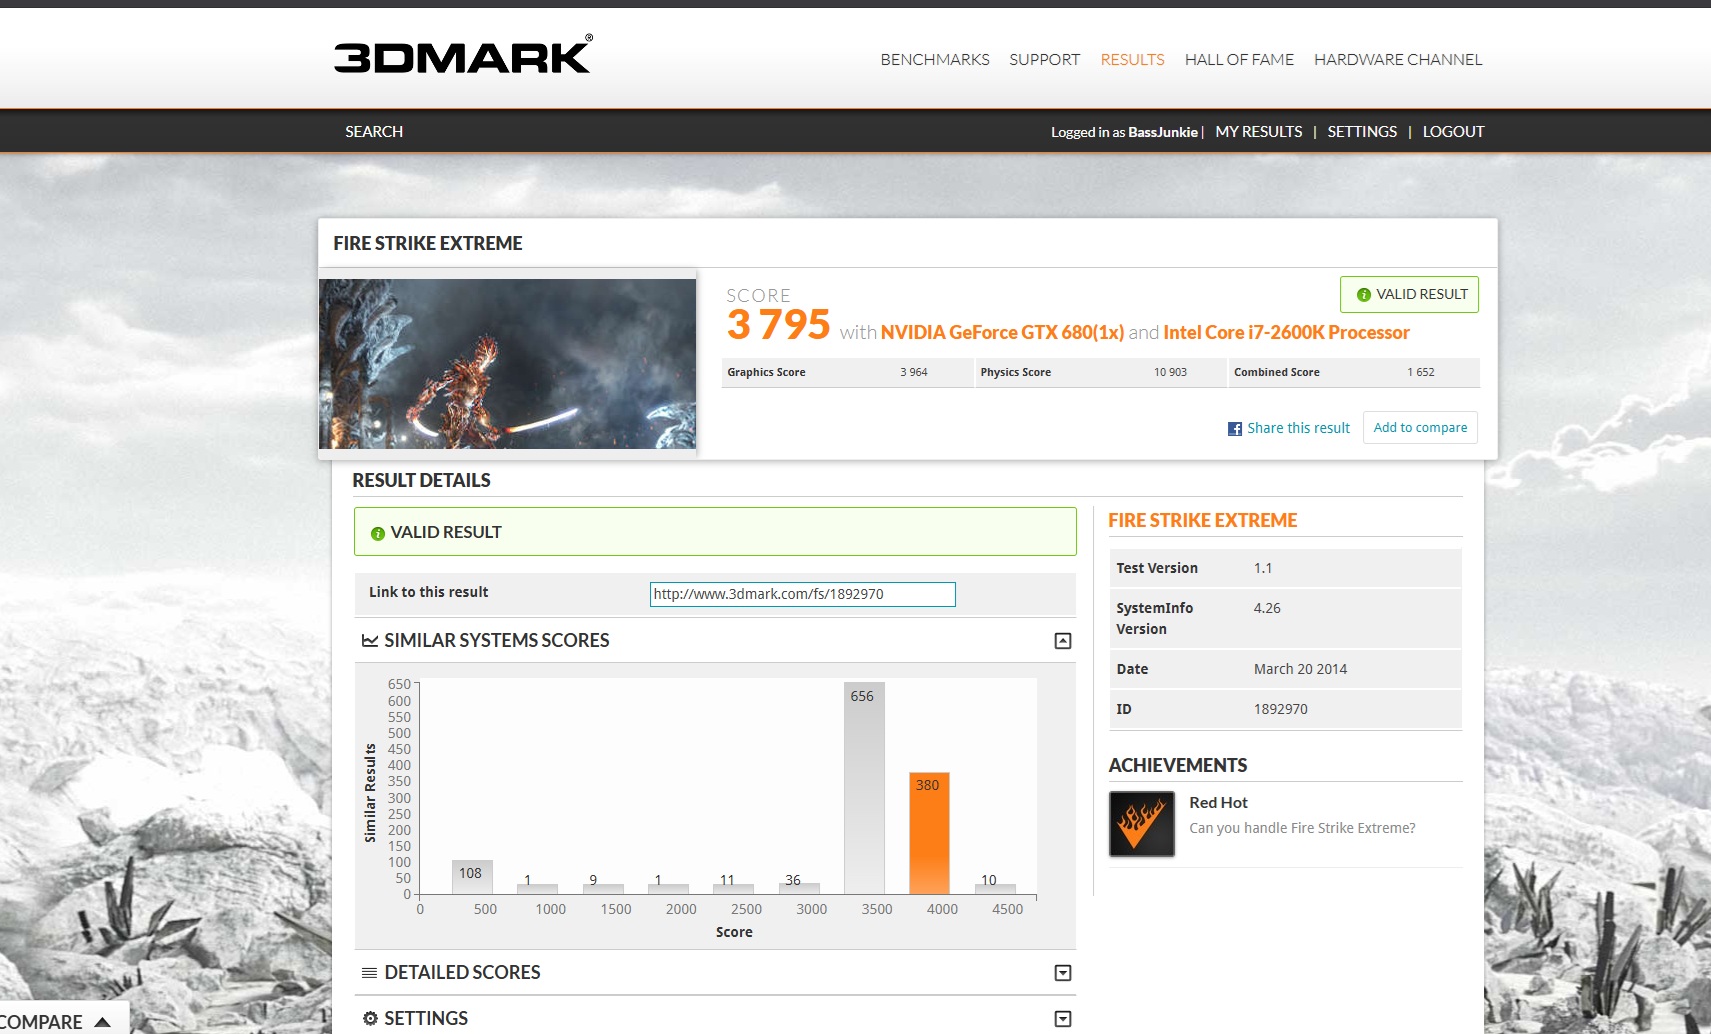Click the Valid Result badge button
Screen dimensions: 1711x1034
[x=1409, y=294]
